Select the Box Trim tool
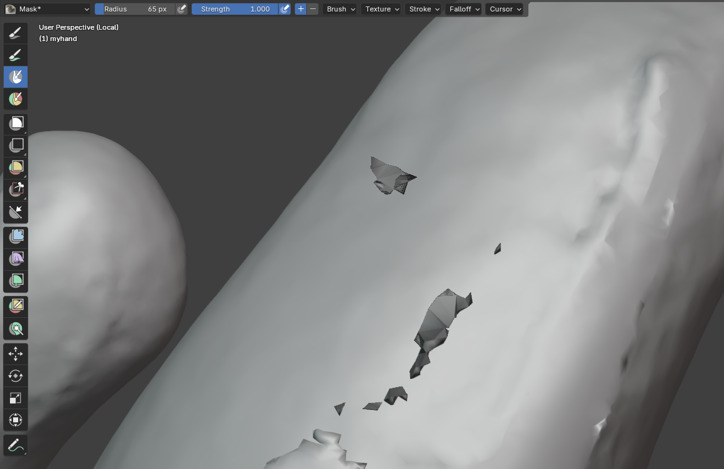724x469 pixels. tap(16, 189)
